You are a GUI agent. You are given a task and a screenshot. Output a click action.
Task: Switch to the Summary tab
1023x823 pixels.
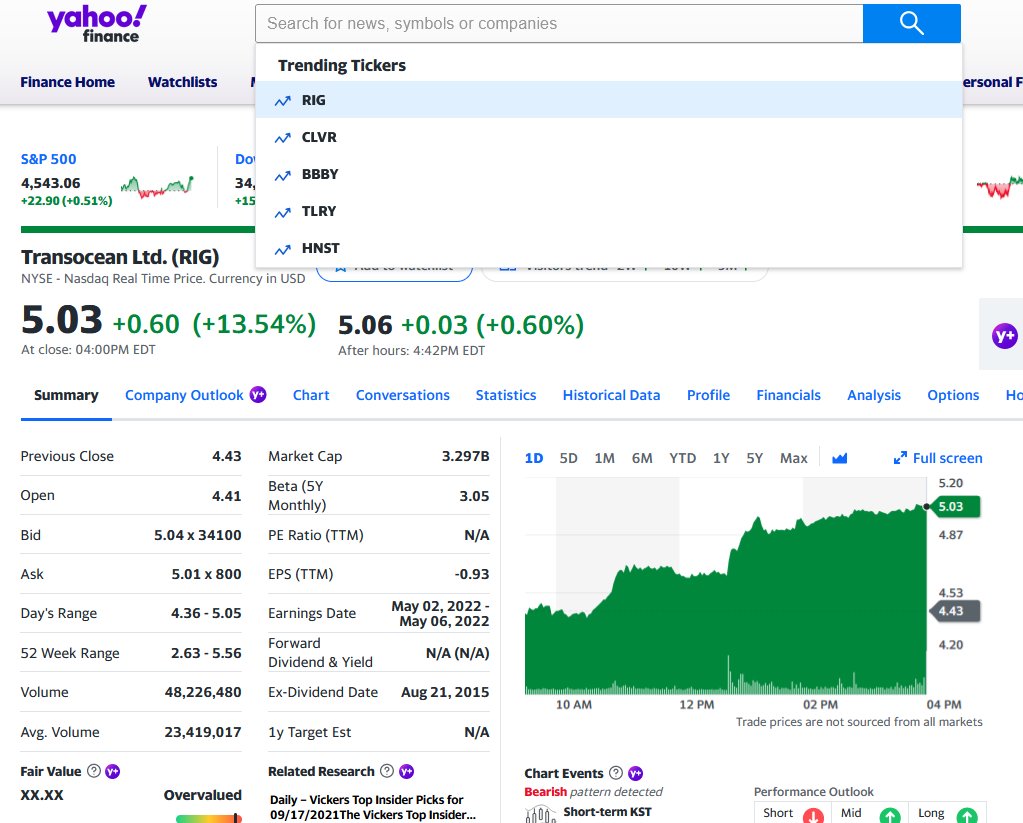66,395
